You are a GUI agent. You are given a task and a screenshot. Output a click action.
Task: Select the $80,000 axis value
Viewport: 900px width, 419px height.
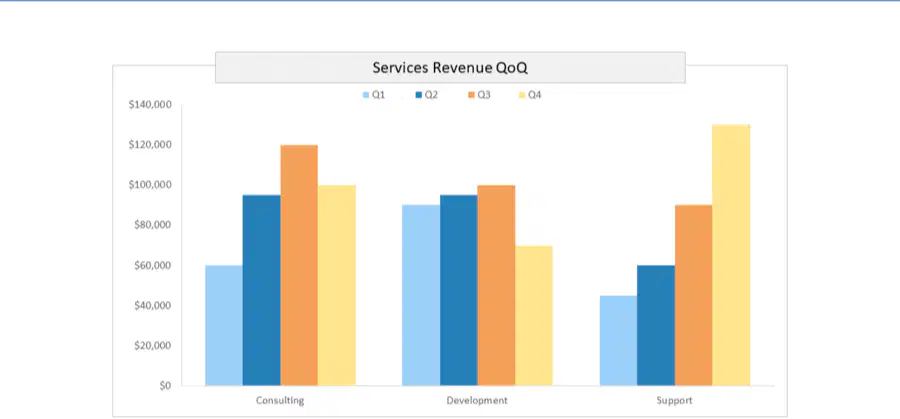tap(153, 225)
